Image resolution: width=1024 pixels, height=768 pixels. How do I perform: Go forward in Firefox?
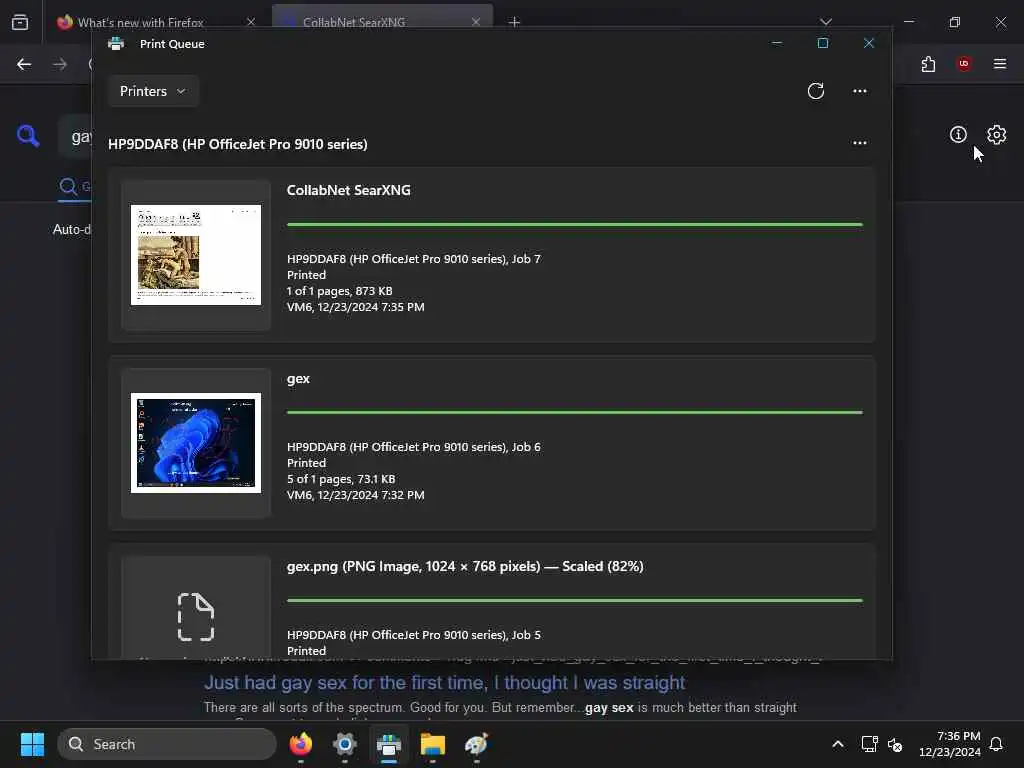pos(60,64)
